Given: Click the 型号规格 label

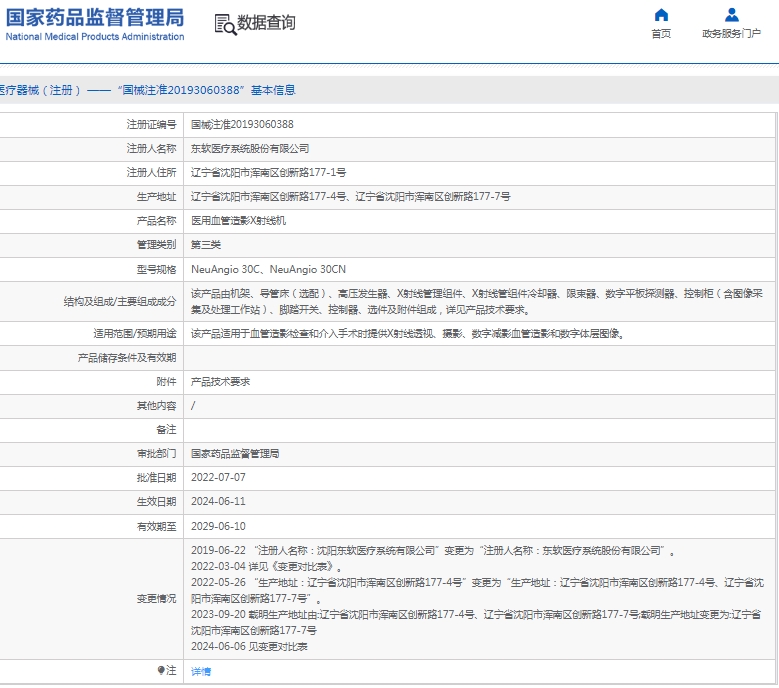Looking at the screenshot, I should pyautogui.click(x=156, y=269).
